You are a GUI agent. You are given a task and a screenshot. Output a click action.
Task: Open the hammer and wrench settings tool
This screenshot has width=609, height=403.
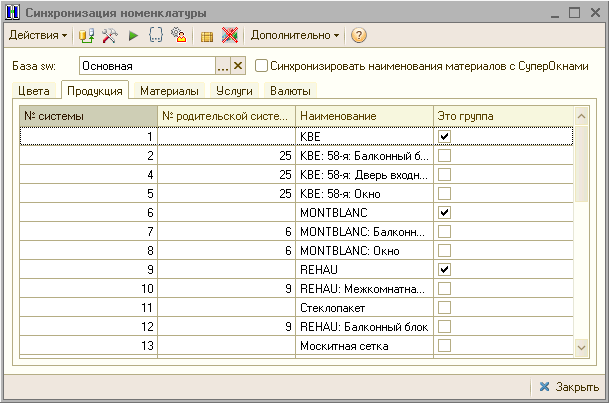[110, 35]
